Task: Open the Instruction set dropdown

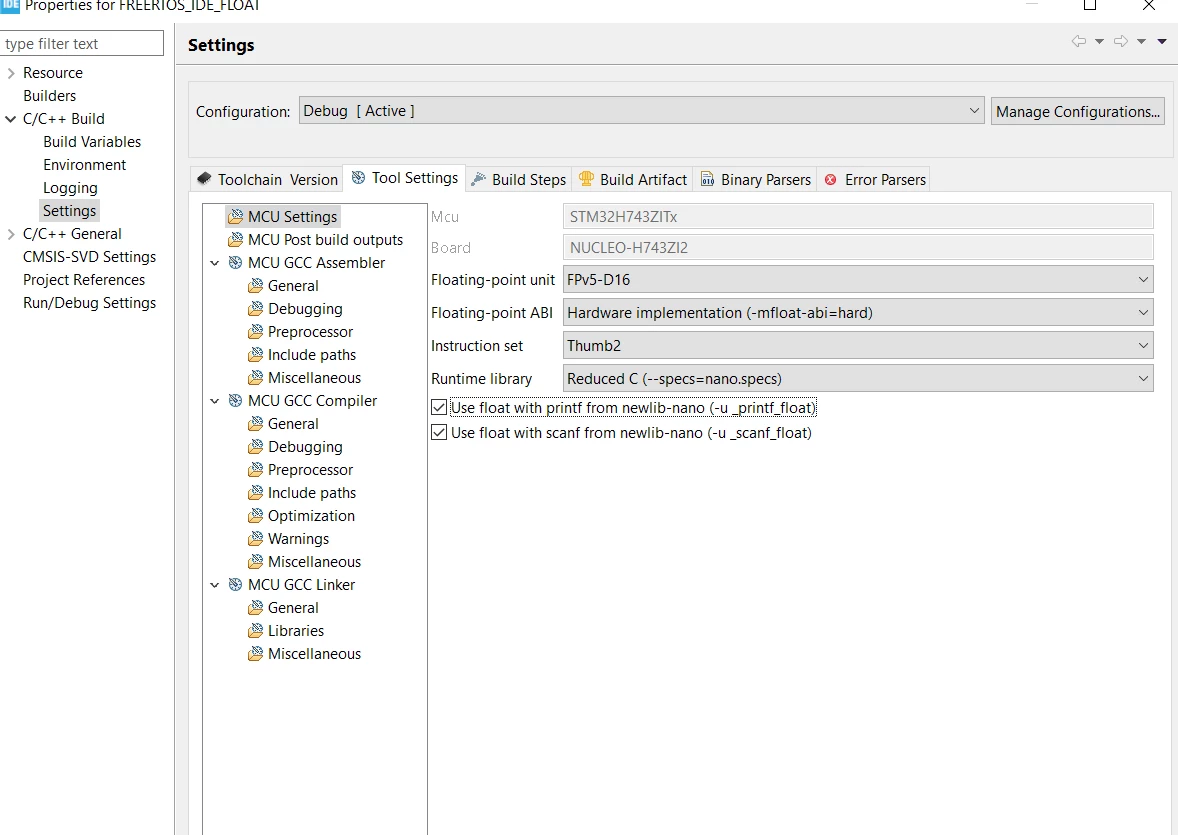Action: 858,345
